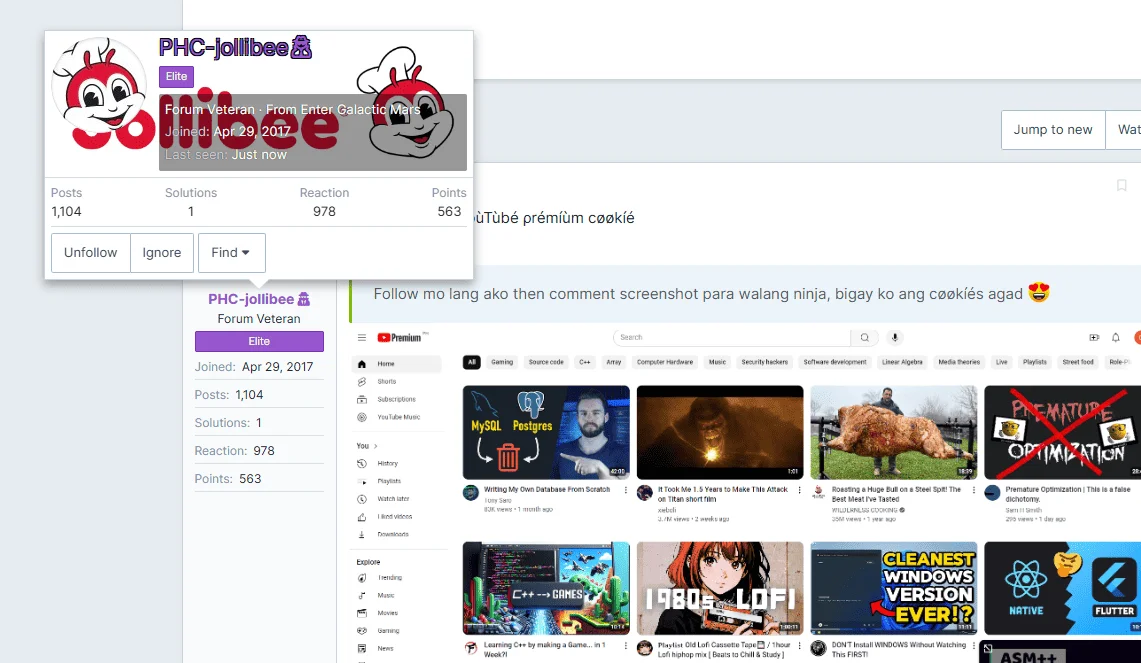Viewport: 1141px width, 663px height.
Task: Click the Points count 563 in popup
Action: [449, 211]
